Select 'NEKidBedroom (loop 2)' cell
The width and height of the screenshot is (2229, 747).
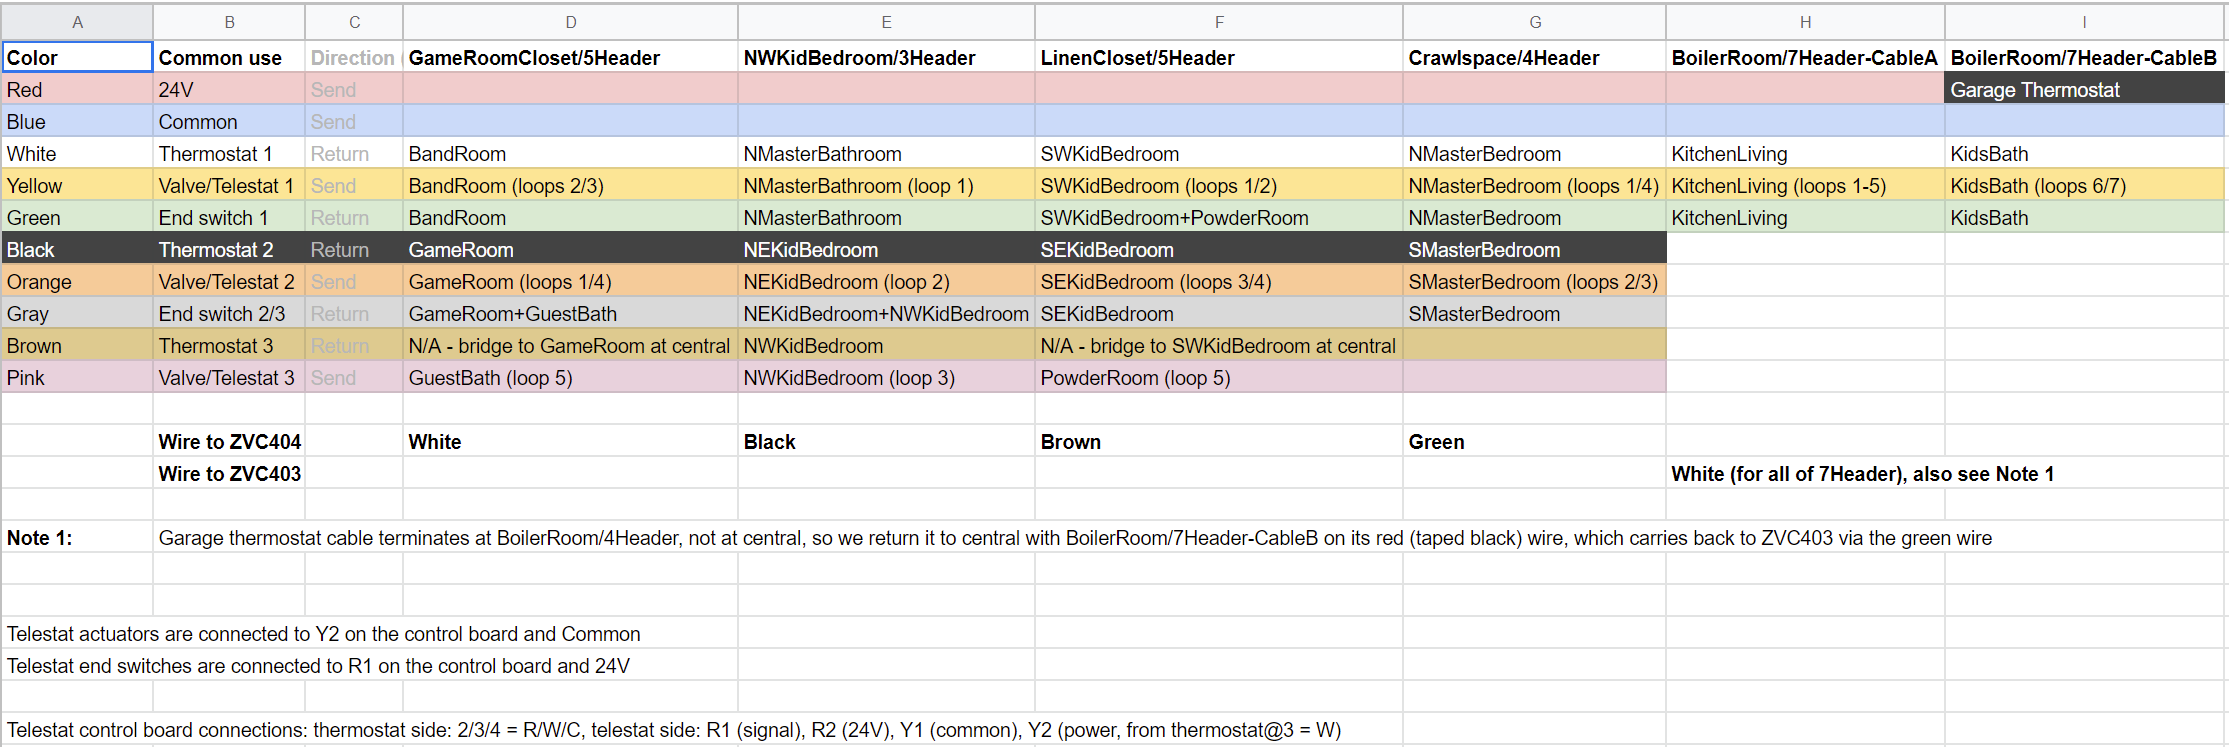tap(886, 281)
